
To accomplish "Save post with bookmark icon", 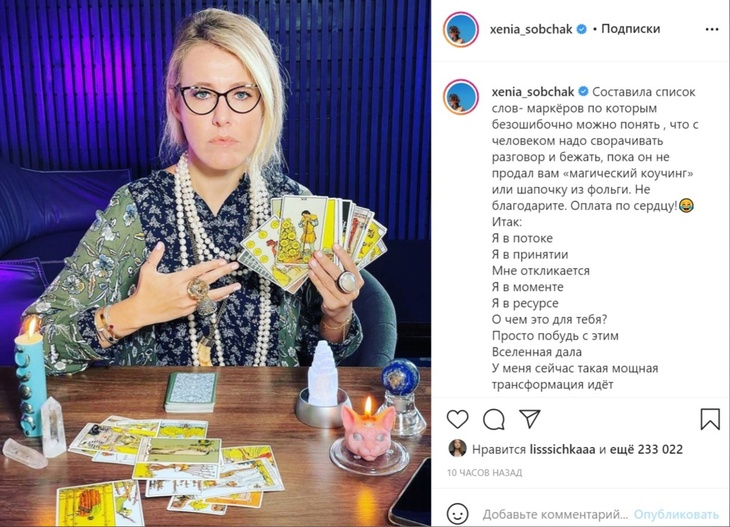I will point(710,419).
